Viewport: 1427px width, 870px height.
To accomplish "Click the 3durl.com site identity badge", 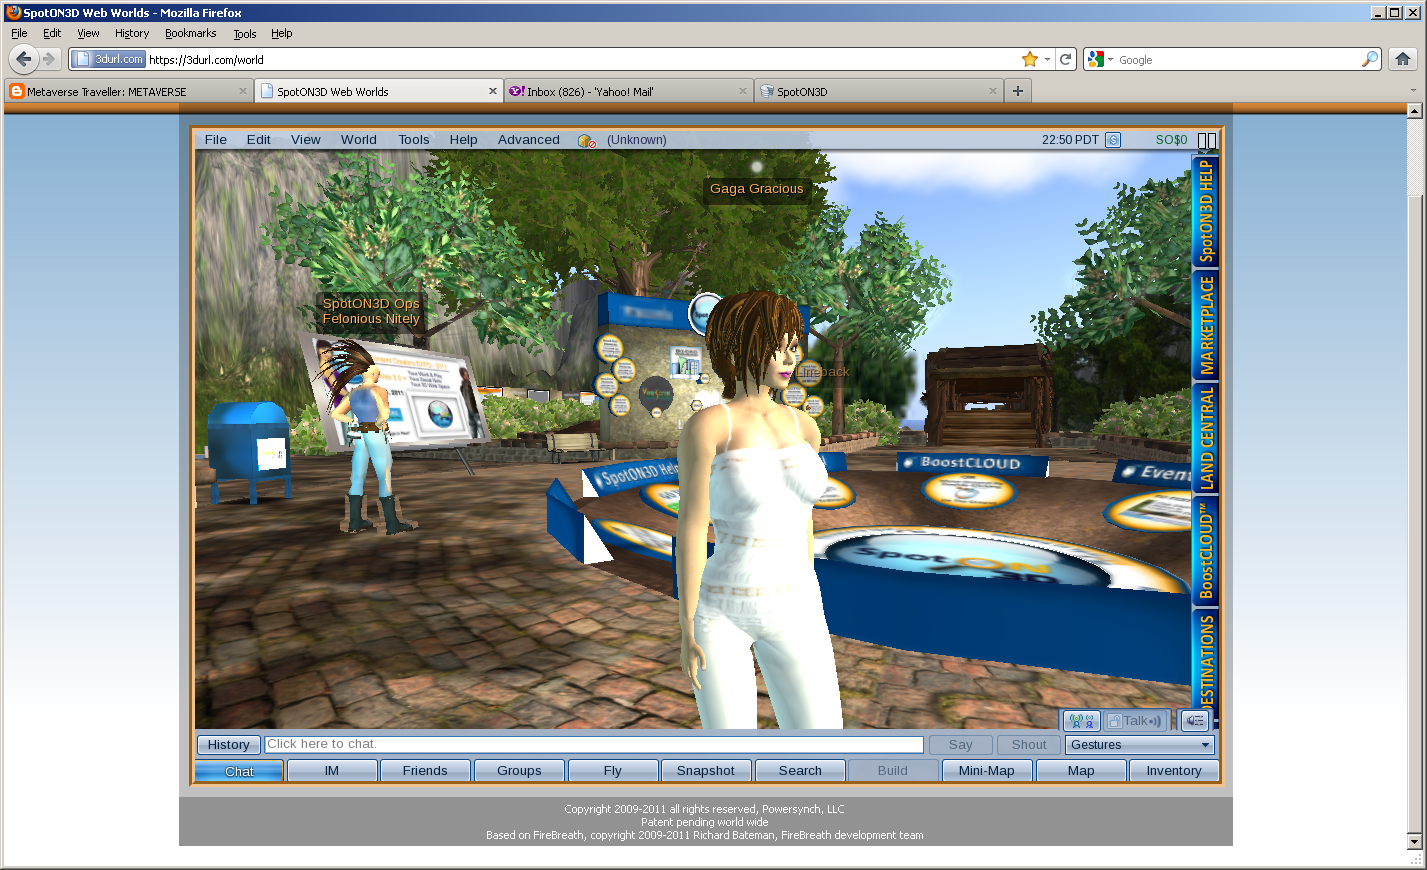I will pyautogui.click(x=109, y=59).
